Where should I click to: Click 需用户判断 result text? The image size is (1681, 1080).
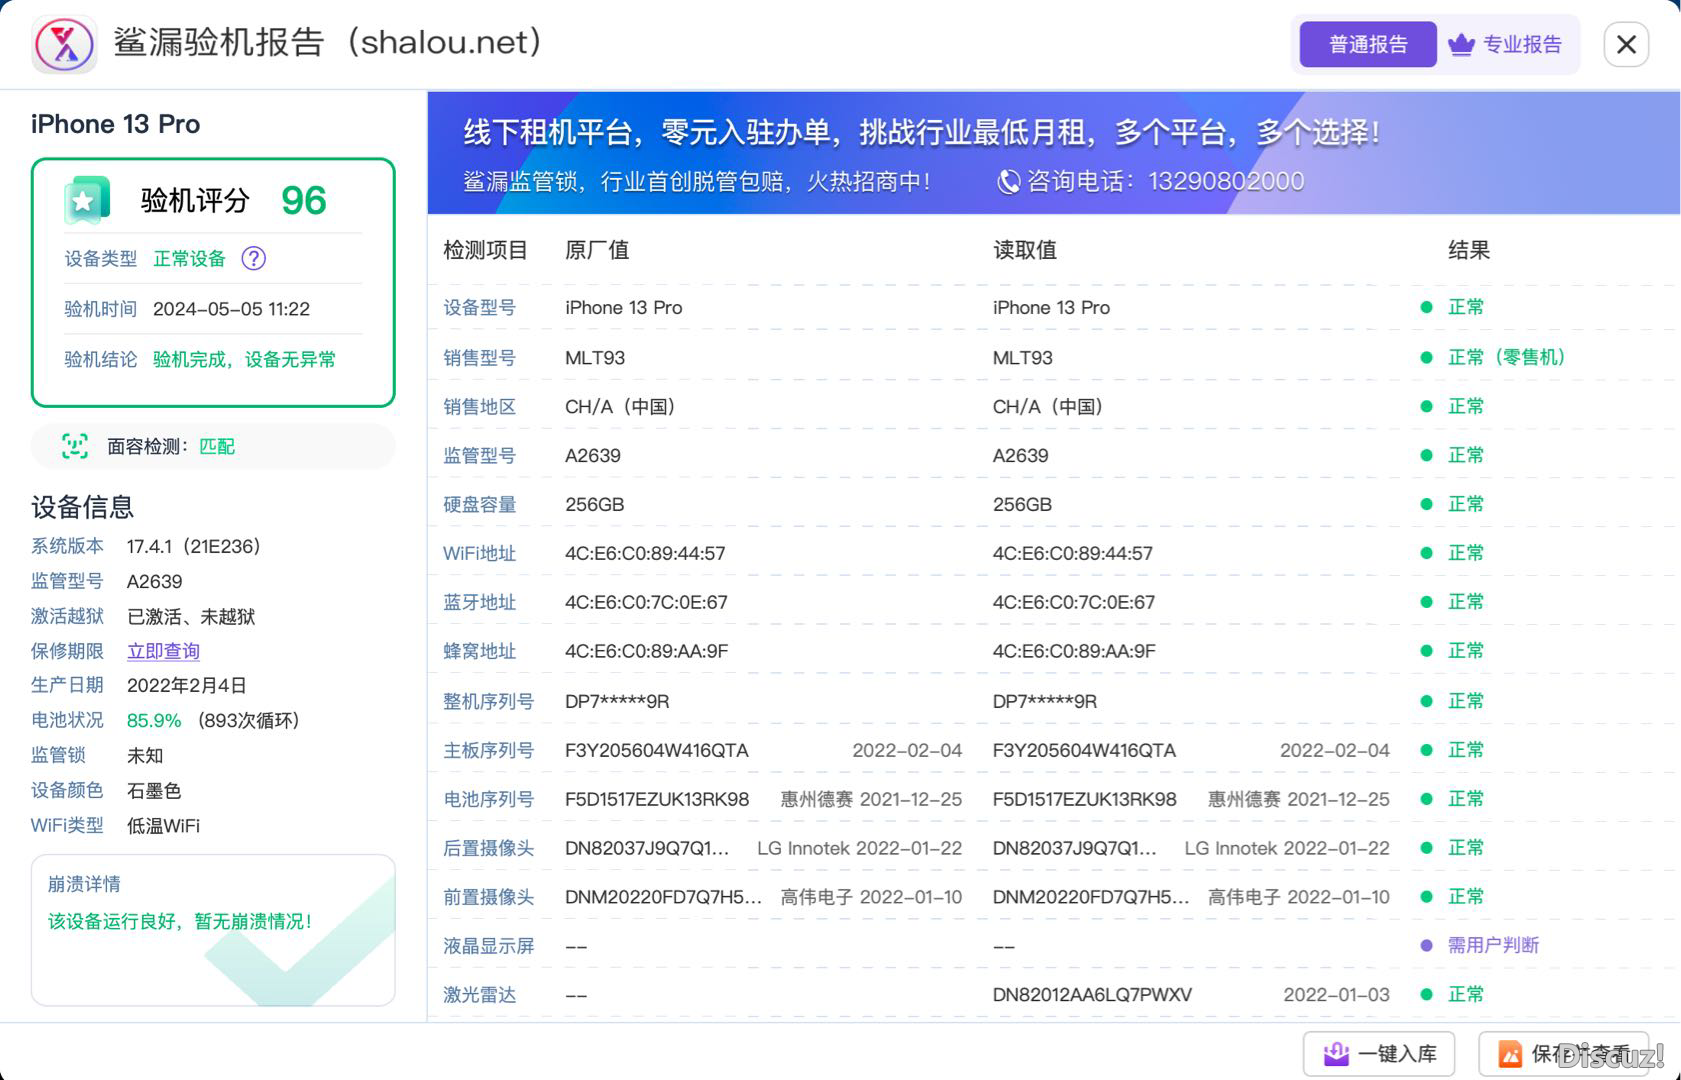click(1493, 945)
